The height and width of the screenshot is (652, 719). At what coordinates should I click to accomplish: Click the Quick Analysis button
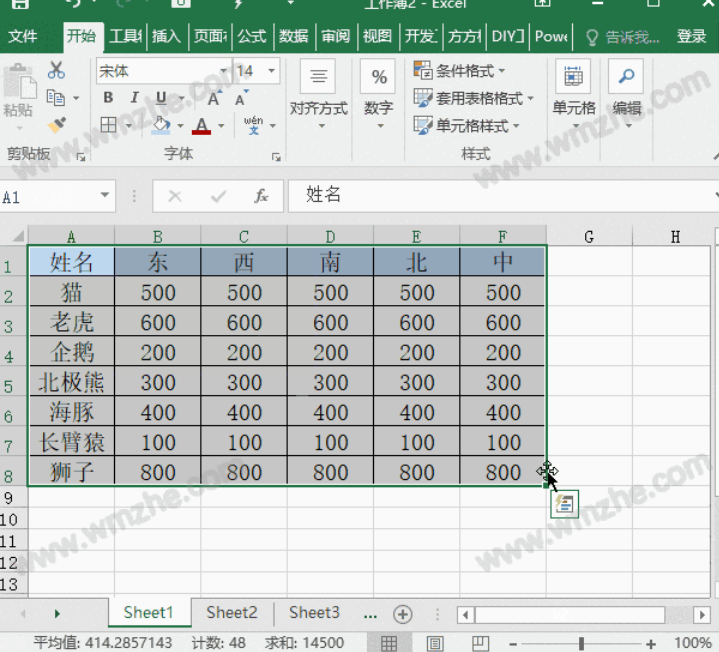tap(564, 504)
